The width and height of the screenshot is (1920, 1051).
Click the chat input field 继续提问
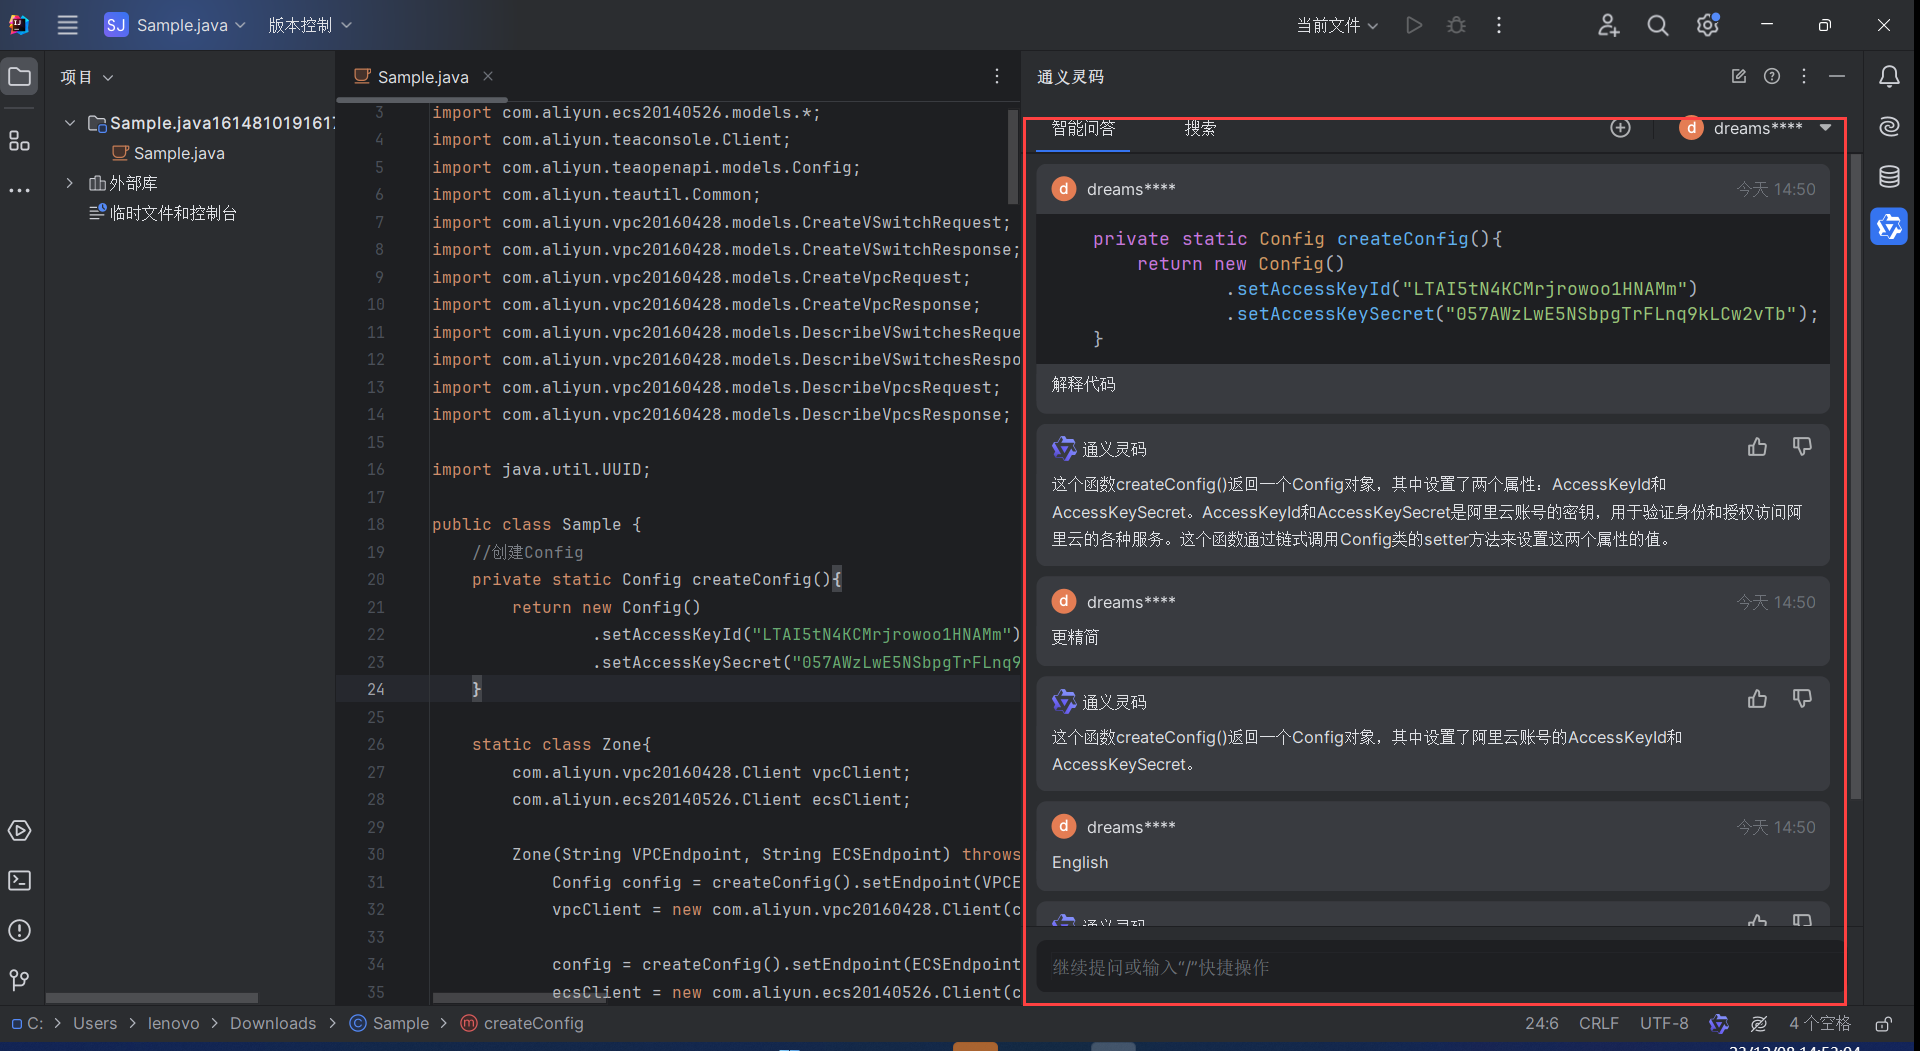click(1440, 967)
